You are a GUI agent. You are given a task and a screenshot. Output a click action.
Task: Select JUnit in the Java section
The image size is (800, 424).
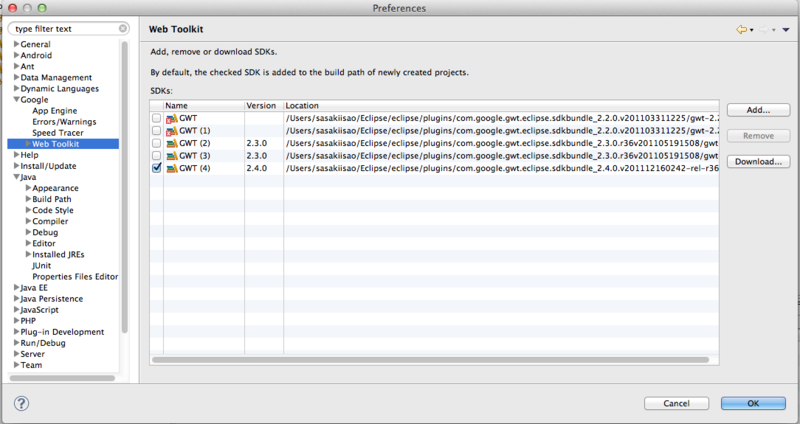pyautogui.click(x=41, y=265)
